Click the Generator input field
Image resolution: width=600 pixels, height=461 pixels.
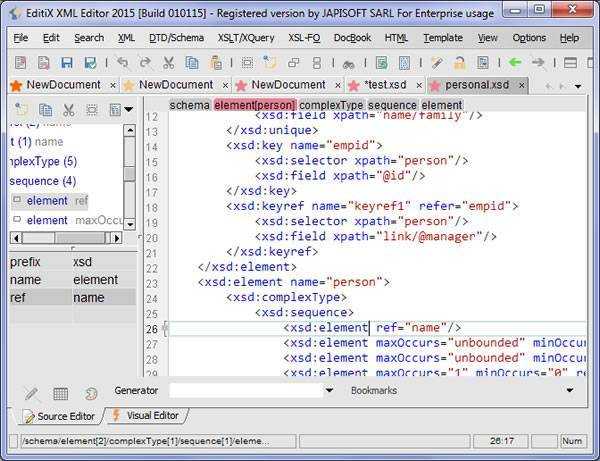point(246,391)
